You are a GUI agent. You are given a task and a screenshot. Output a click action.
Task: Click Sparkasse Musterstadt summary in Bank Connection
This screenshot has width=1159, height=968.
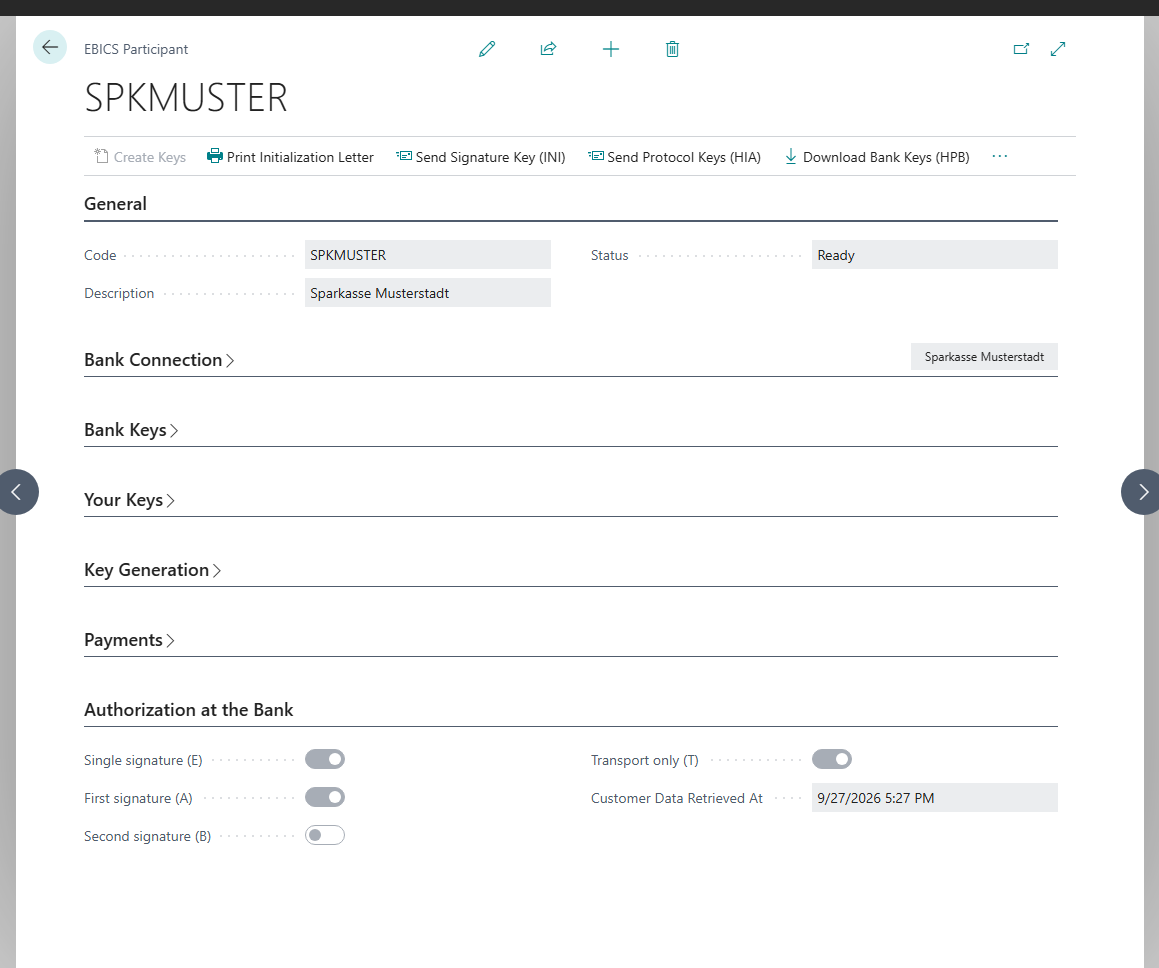[x=984, y=357]
